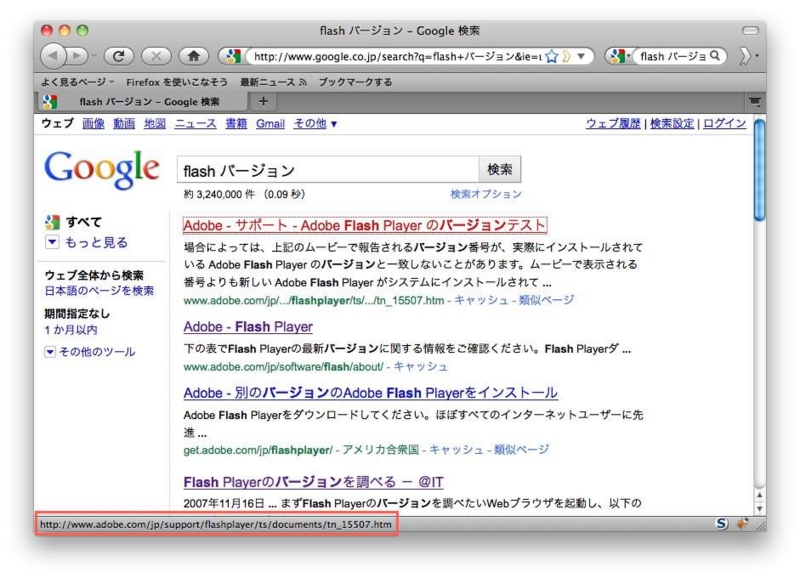The height and width of the screenshot is (578, 800).
Task: Open 類似ページ link for get.adobe.com result
Action: click(521, 450)
